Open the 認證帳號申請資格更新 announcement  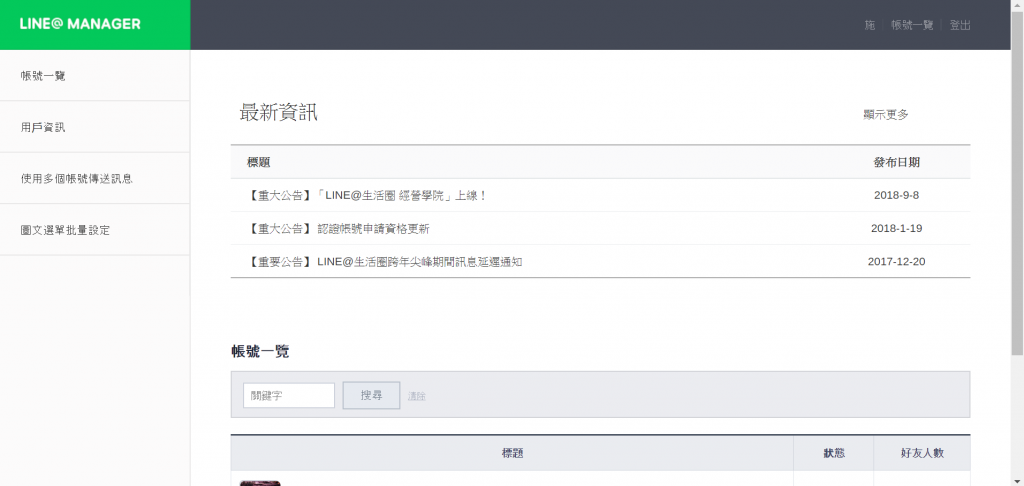pos(338,229)
